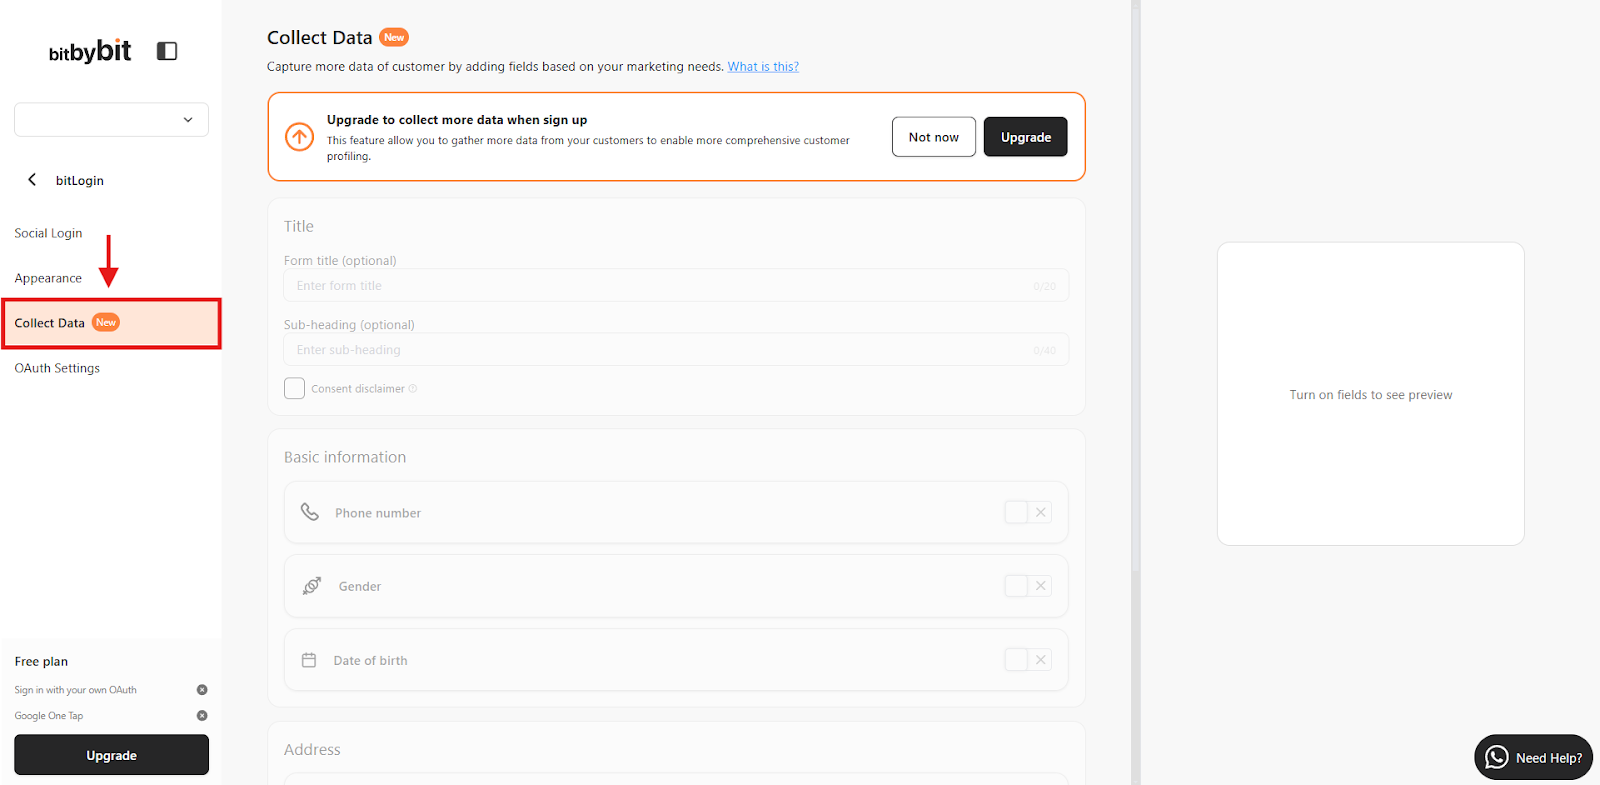Click Upgrade button in Free plan box
Viewport: 1600px width, 785px height.
111,755
